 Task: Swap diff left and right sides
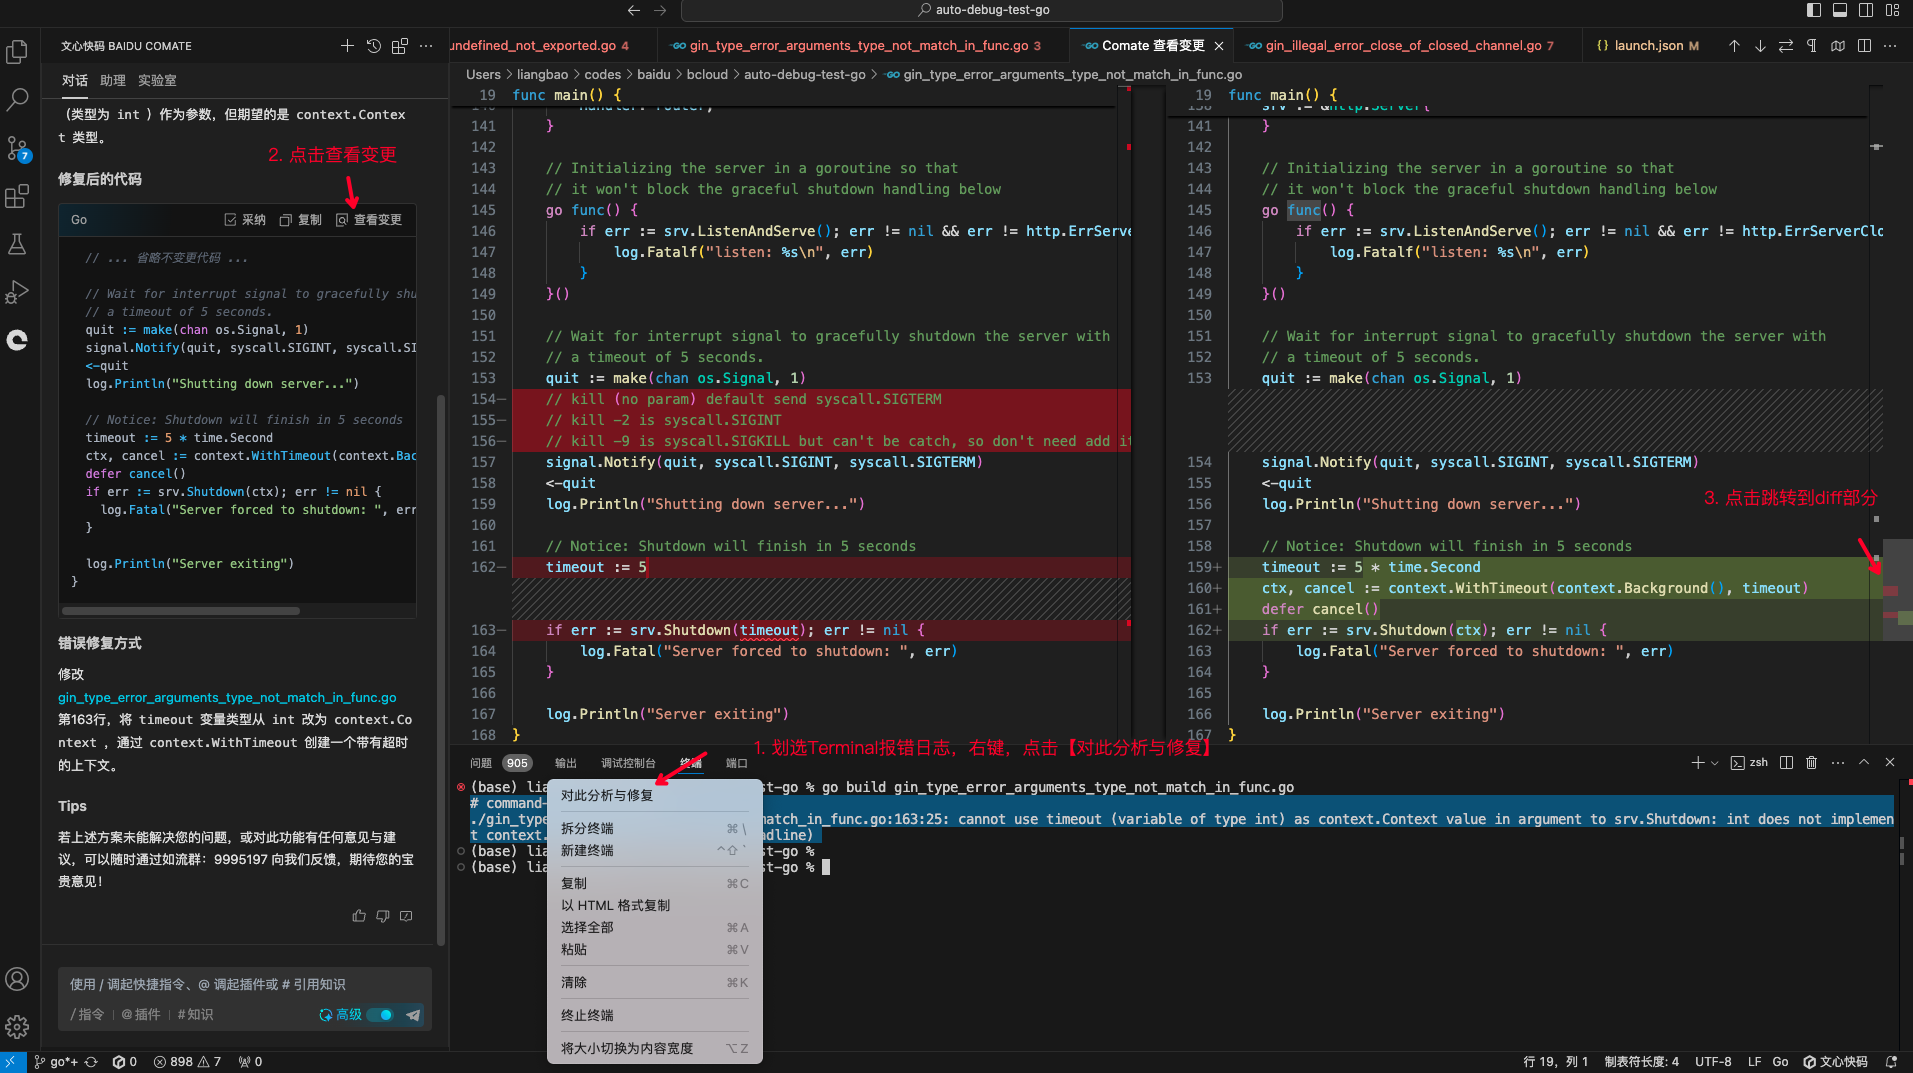pos(1786,46)
